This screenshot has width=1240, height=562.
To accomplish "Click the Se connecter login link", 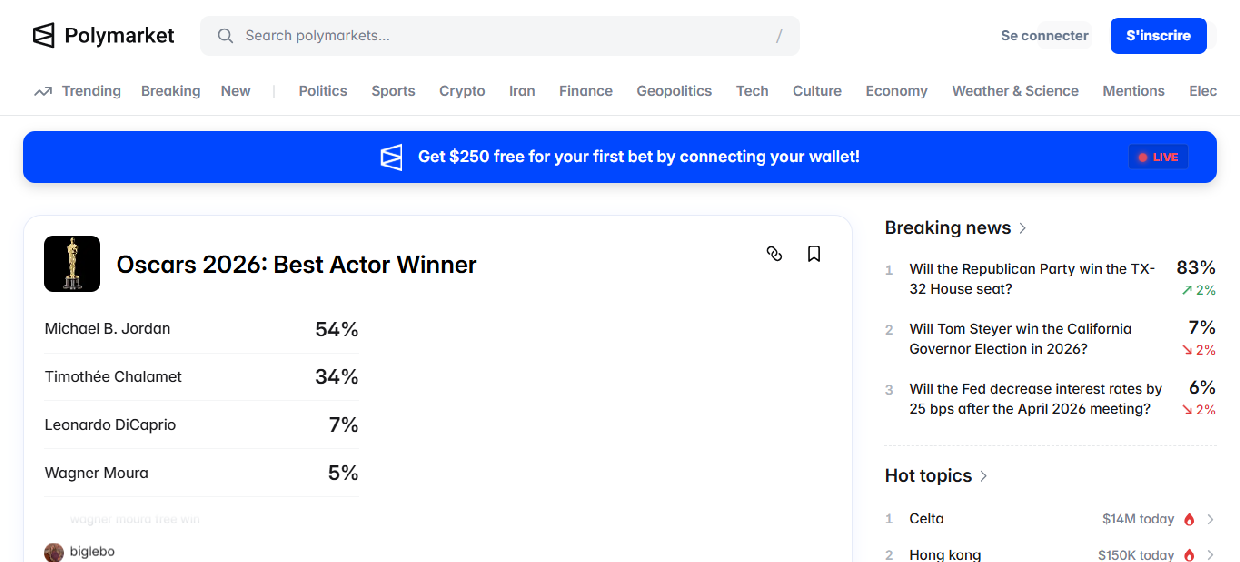I will point(1045,36).
